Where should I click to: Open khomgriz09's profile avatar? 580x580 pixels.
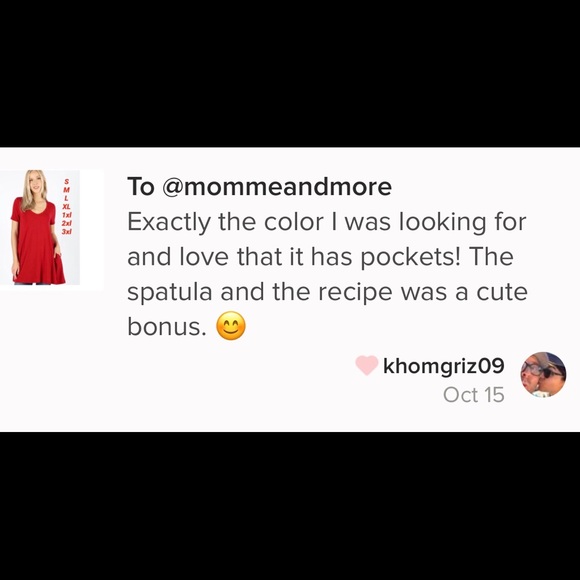(x=543, y=375)
